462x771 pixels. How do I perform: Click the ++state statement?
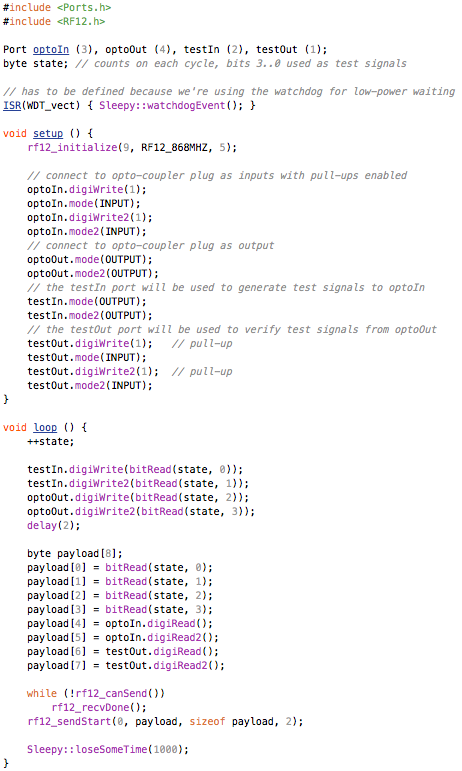(x=51, y=442)
